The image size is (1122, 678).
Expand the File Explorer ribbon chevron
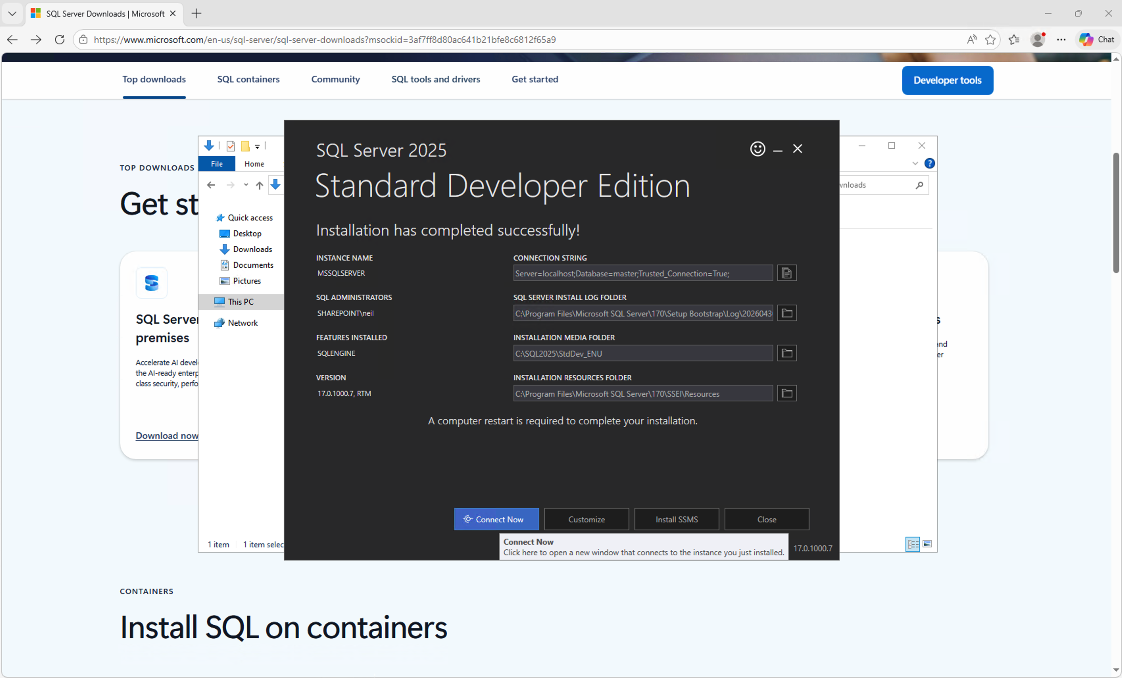915,164
